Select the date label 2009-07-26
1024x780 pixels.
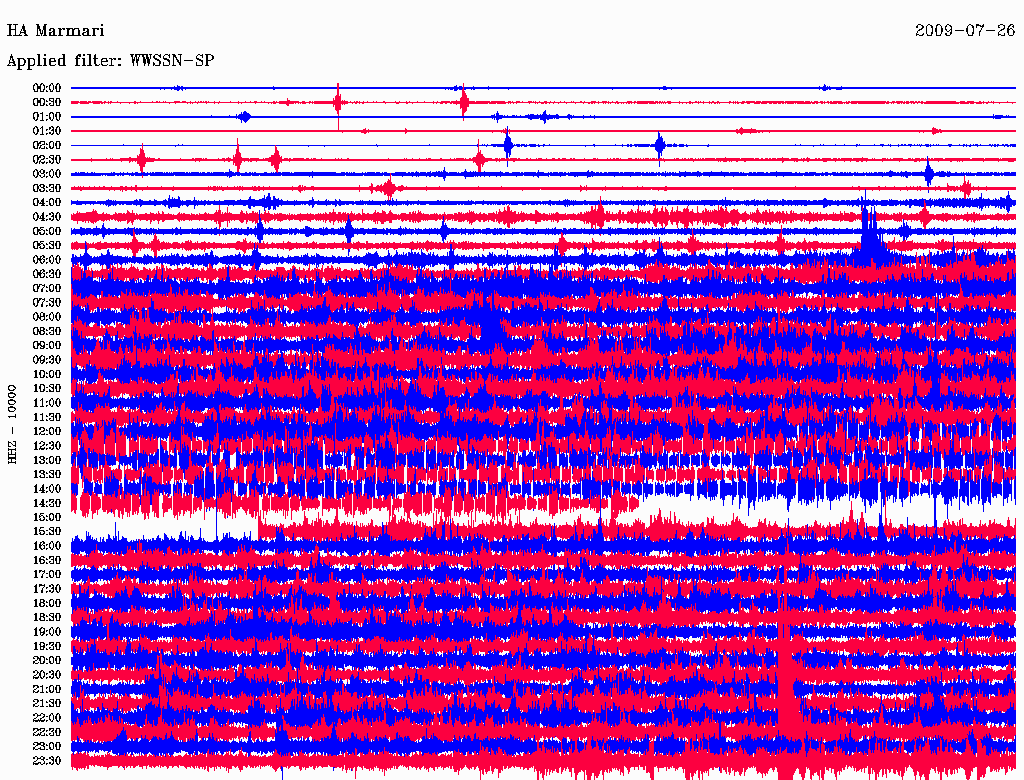pyautogui.click(x=965, y=31)
